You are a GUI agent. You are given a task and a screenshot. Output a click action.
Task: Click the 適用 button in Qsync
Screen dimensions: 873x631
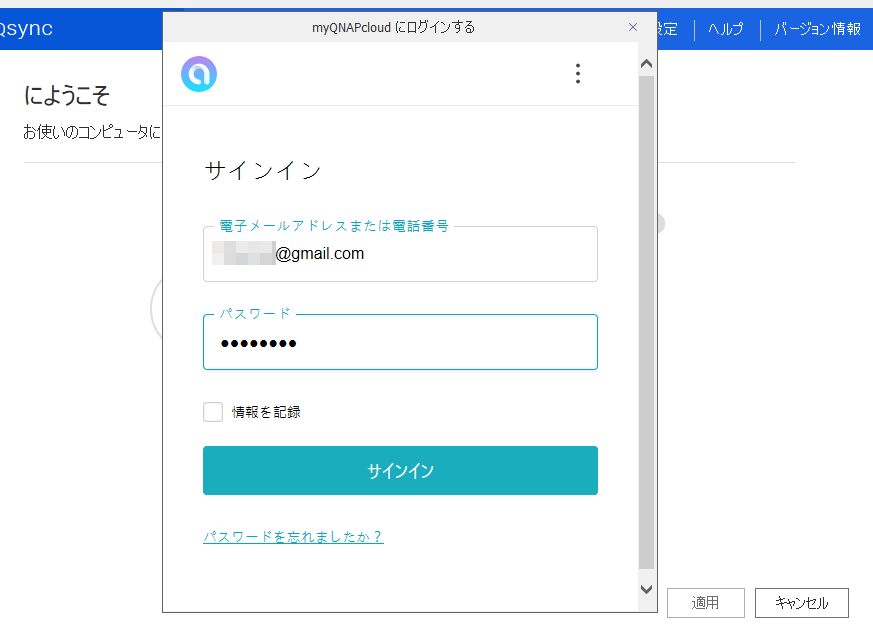click(x=705, y=603)
